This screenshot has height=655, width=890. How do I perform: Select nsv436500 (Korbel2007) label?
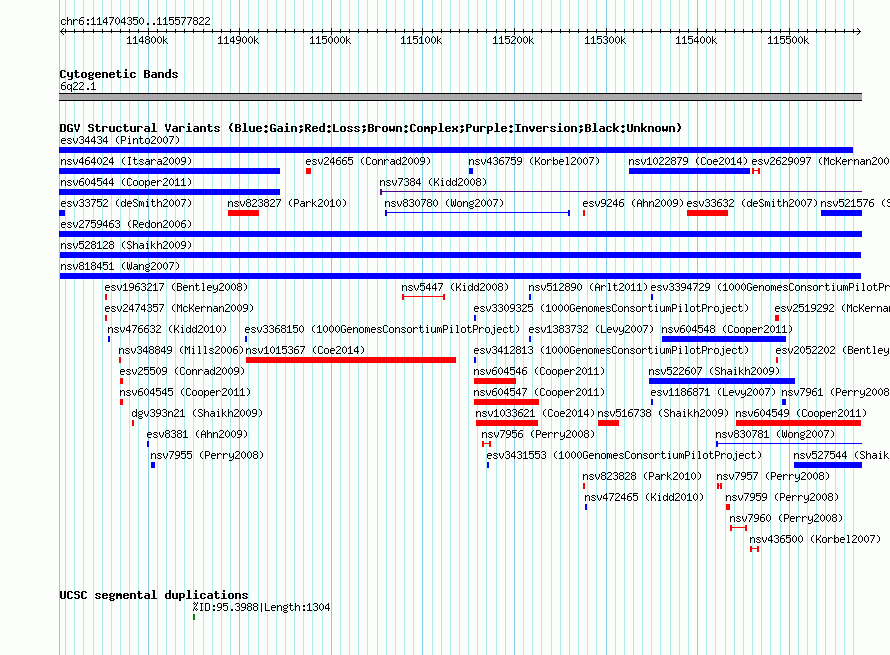pos(815,539)
